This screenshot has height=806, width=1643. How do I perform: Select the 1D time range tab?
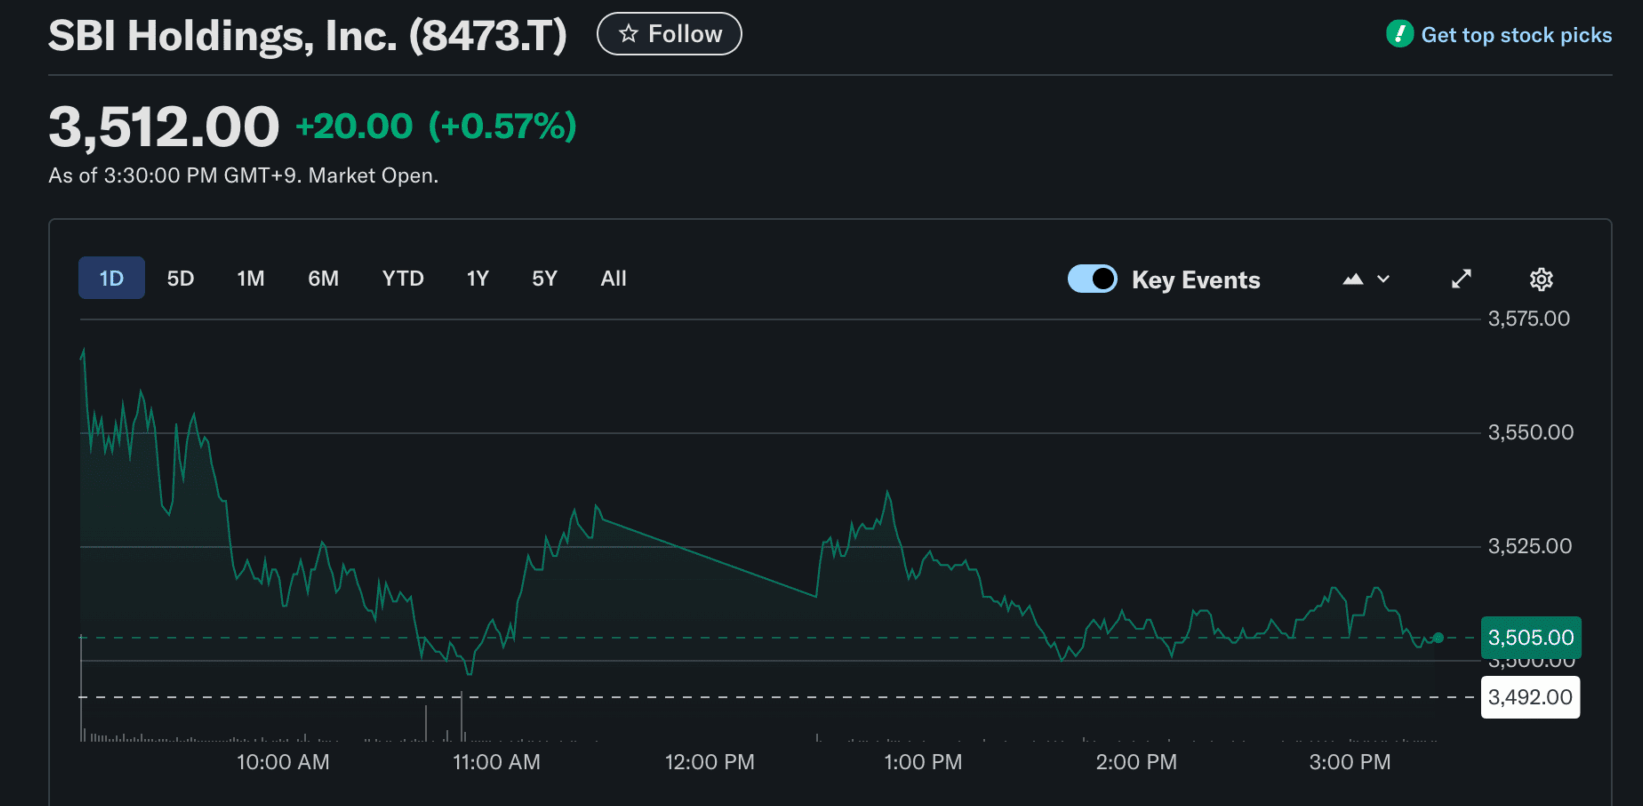(111, 278)
